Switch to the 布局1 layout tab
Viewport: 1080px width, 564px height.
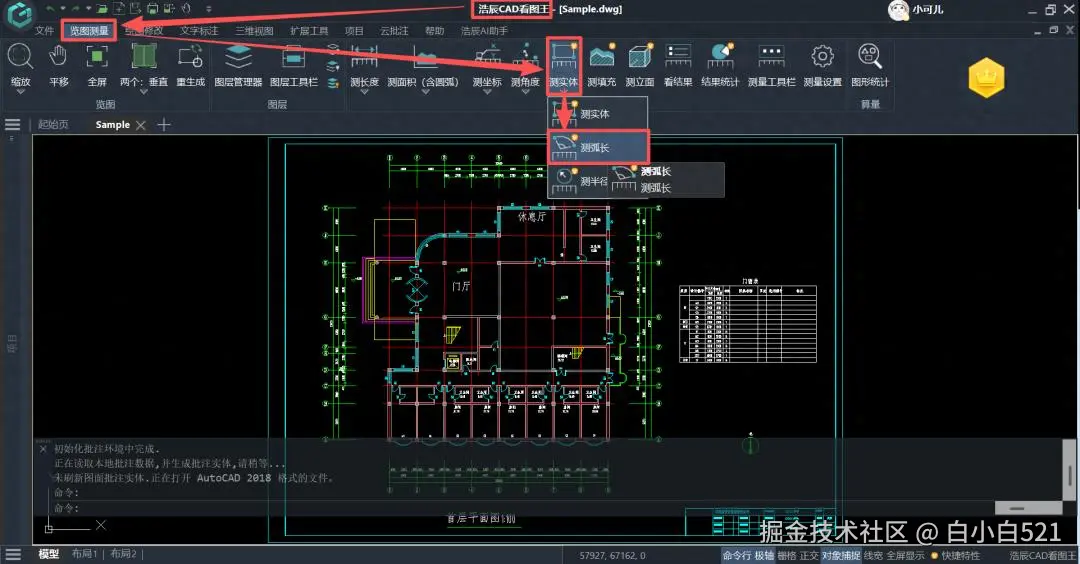coord(85,554)
